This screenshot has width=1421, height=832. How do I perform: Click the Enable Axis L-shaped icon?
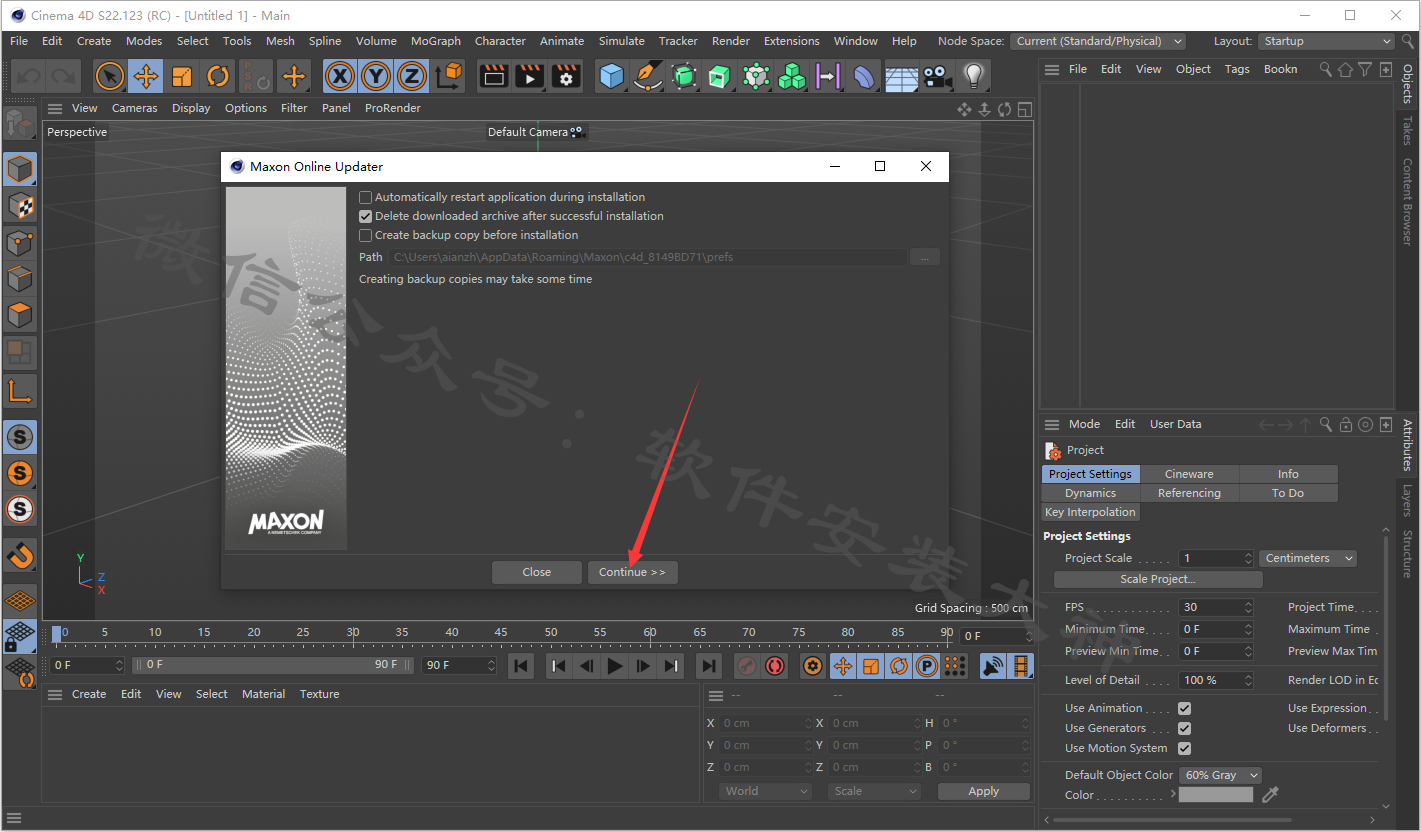20,391
